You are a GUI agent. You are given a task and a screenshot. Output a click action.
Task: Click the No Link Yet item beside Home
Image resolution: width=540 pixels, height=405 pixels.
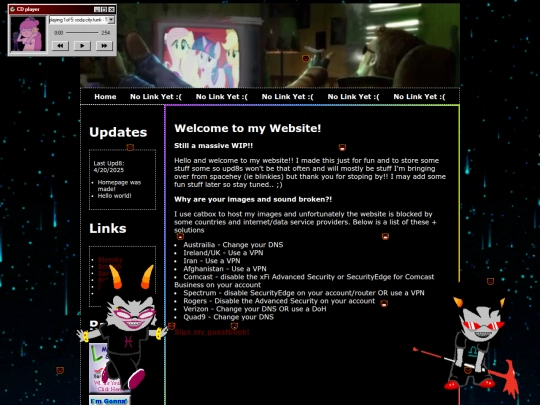point(156,97)
